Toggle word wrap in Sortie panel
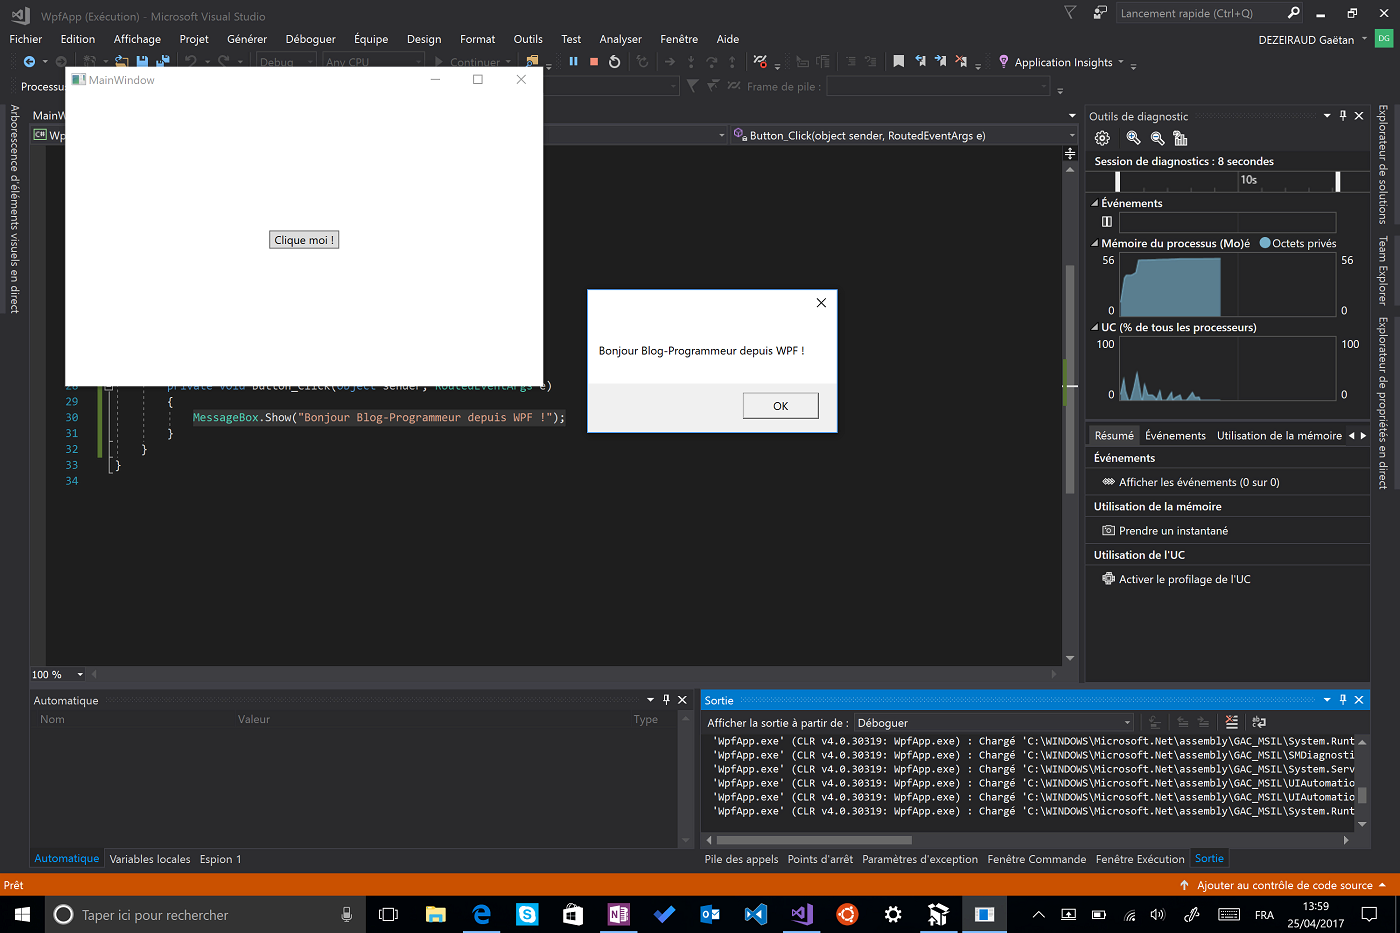The height and width of the screenshot is (933, 1400). [1259, 722]
